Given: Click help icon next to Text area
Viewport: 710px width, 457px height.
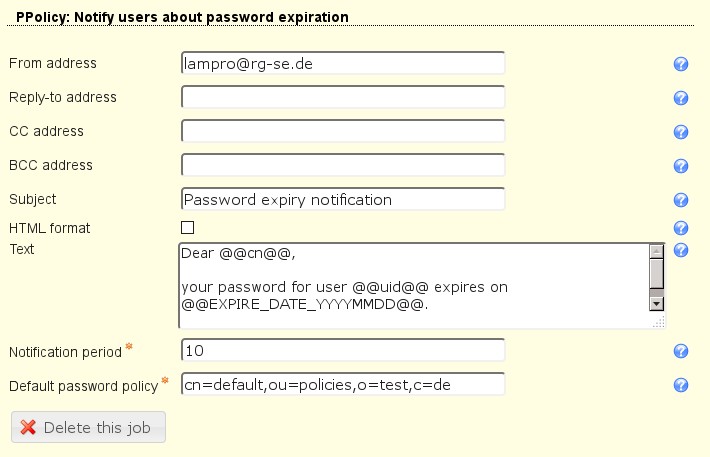Looking at the screenshot, I should click(681, 250).
